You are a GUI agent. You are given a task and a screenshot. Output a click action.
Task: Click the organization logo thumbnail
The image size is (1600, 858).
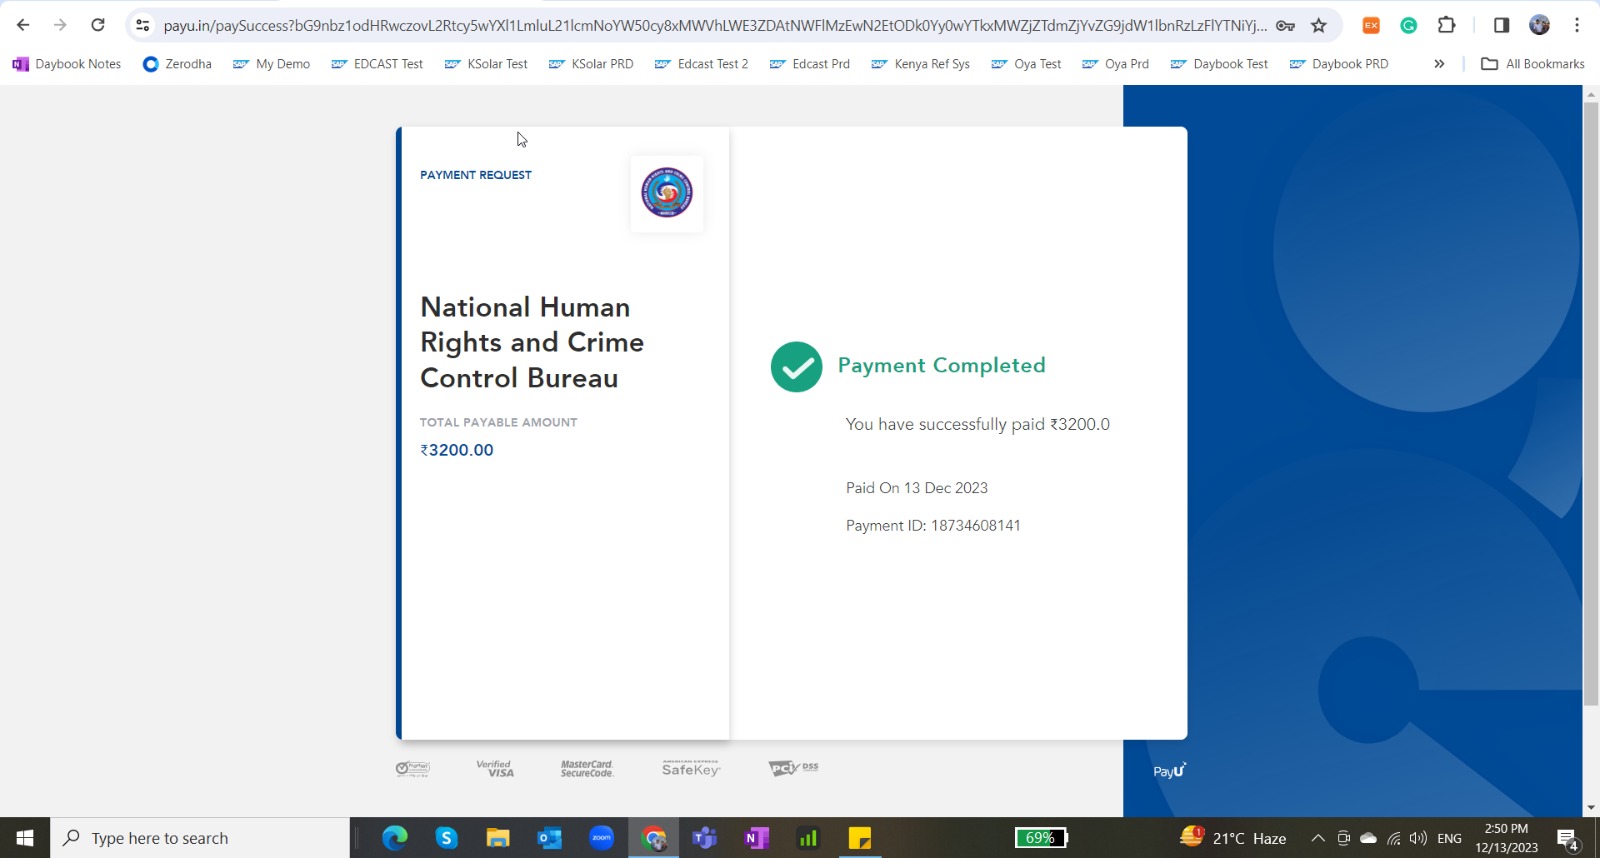point(667,193)
